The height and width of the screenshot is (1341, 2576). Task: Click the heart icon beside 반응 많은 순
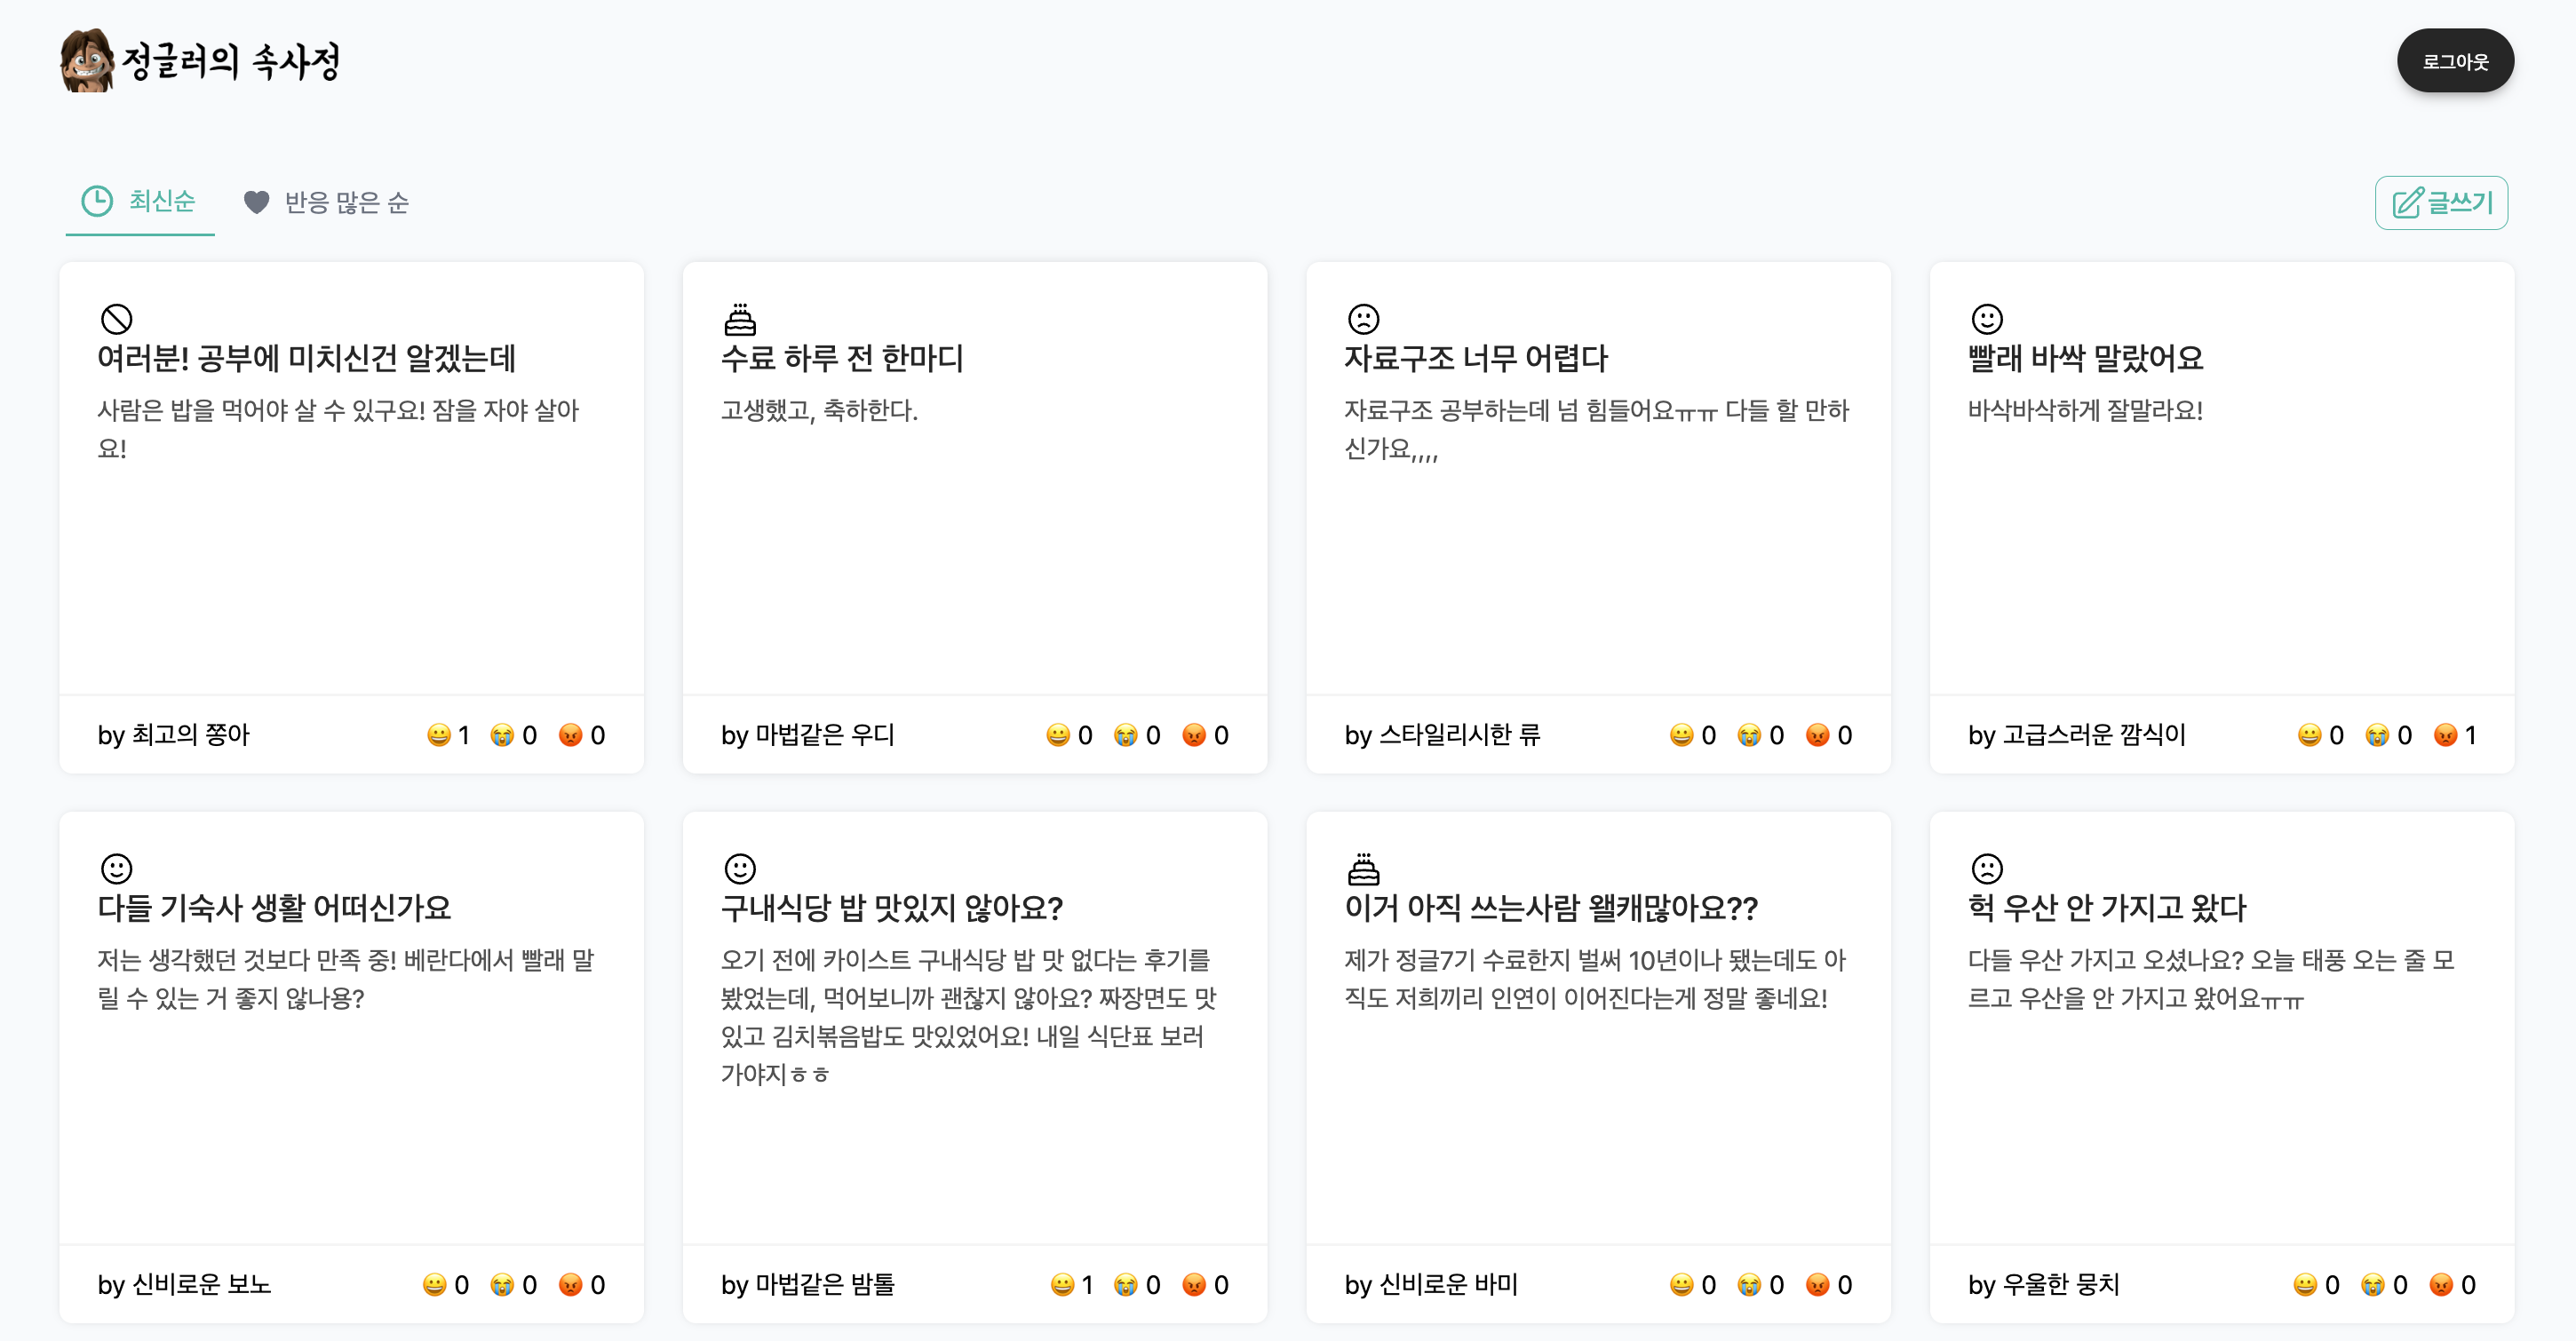(x=256, y=202)
